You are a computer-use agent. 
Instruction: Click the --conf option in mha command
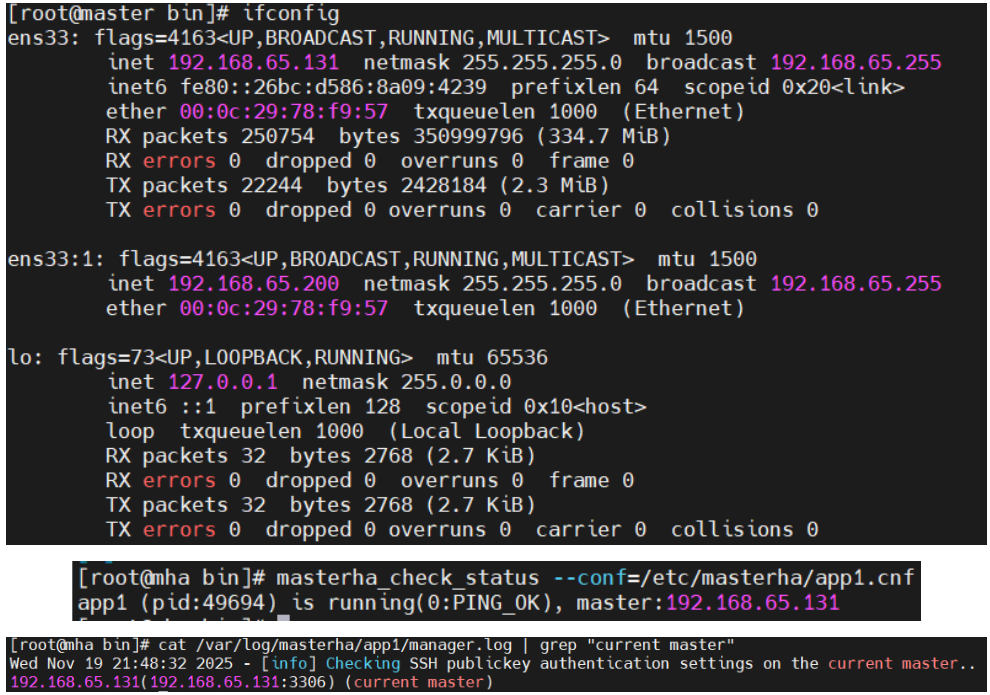588,578
